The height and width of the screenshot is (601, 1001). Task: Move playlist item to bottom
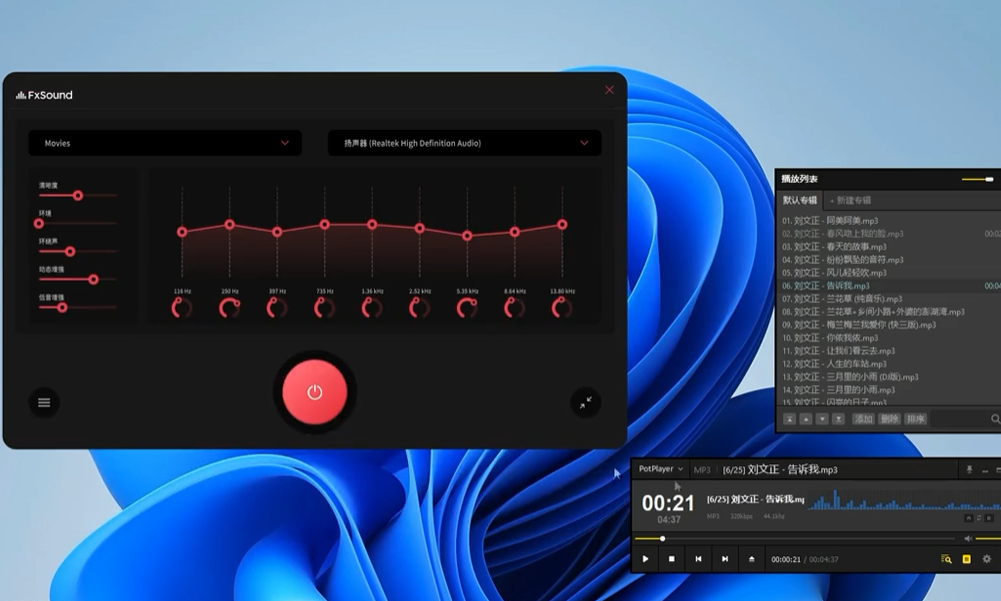(838, 419)
